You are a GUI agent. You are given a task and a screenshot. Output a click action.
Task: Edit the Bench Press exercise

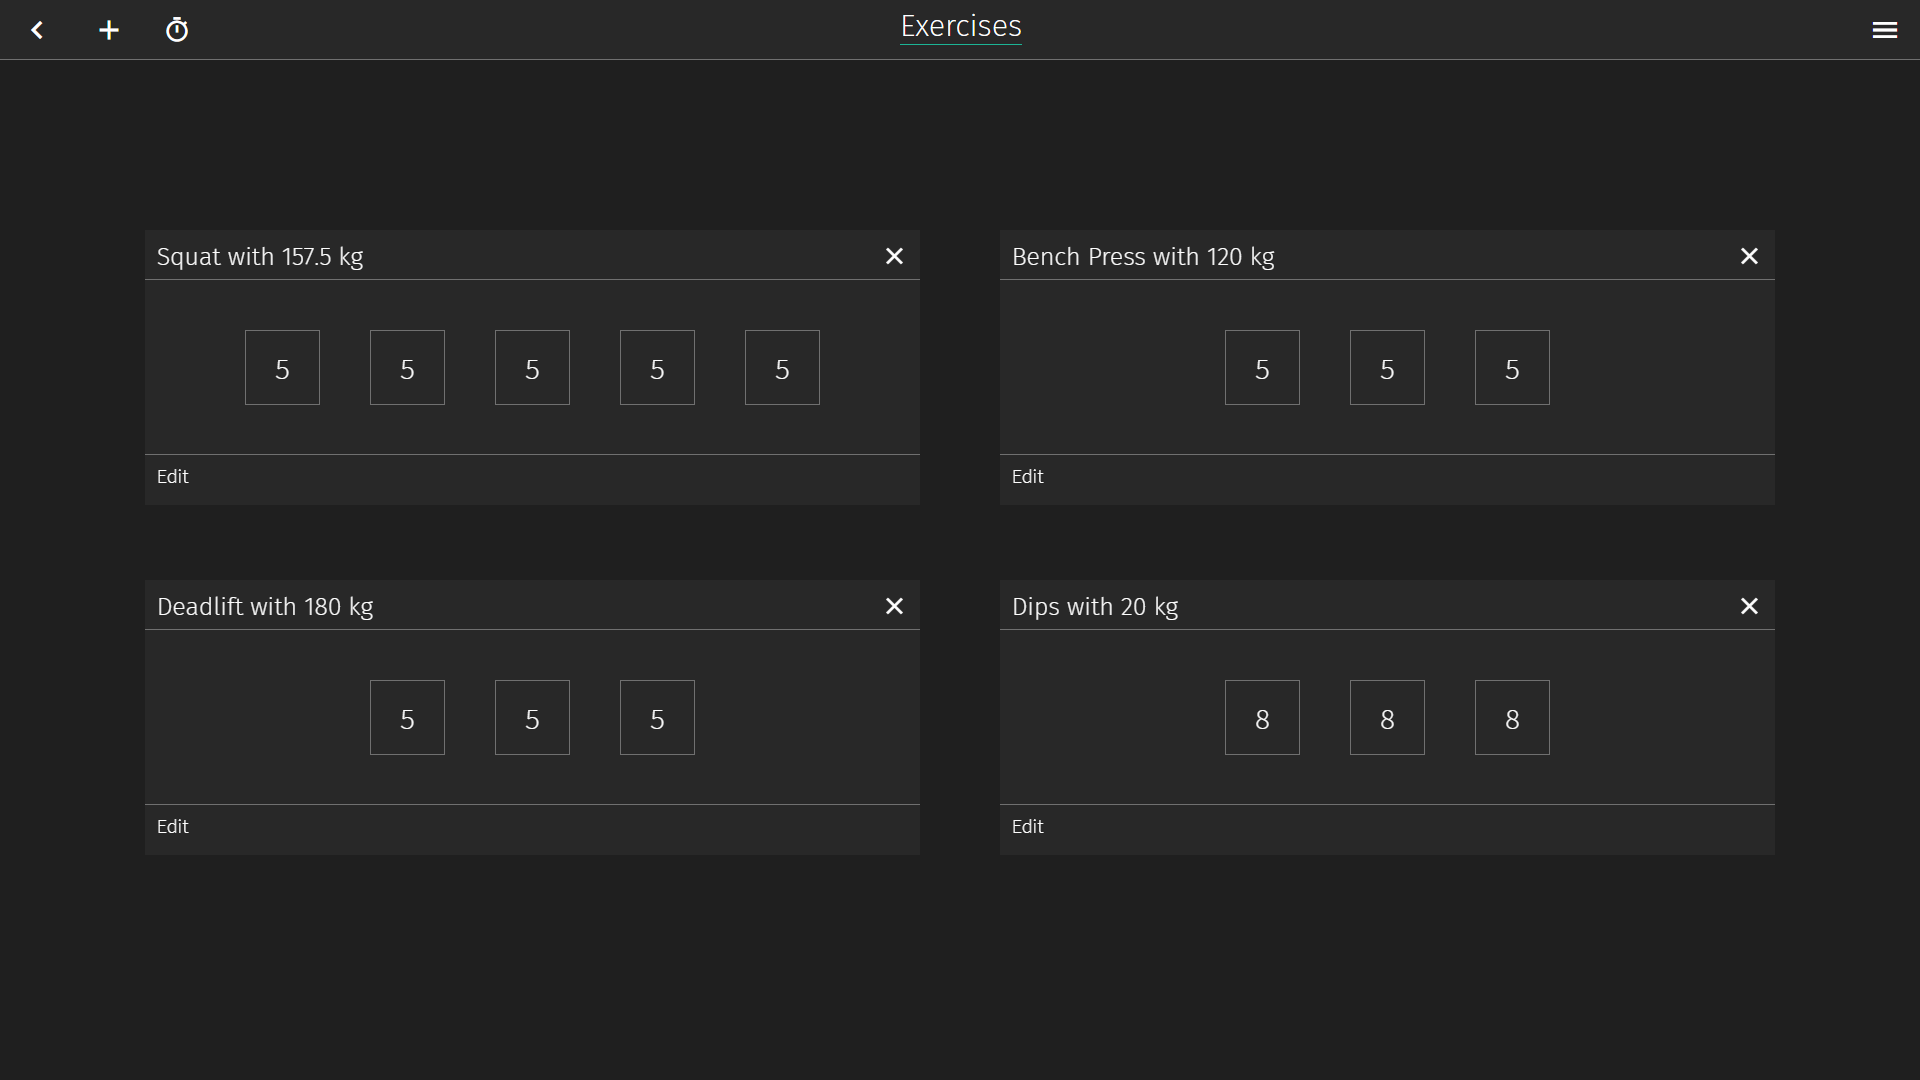click(x=1027, y=477)
